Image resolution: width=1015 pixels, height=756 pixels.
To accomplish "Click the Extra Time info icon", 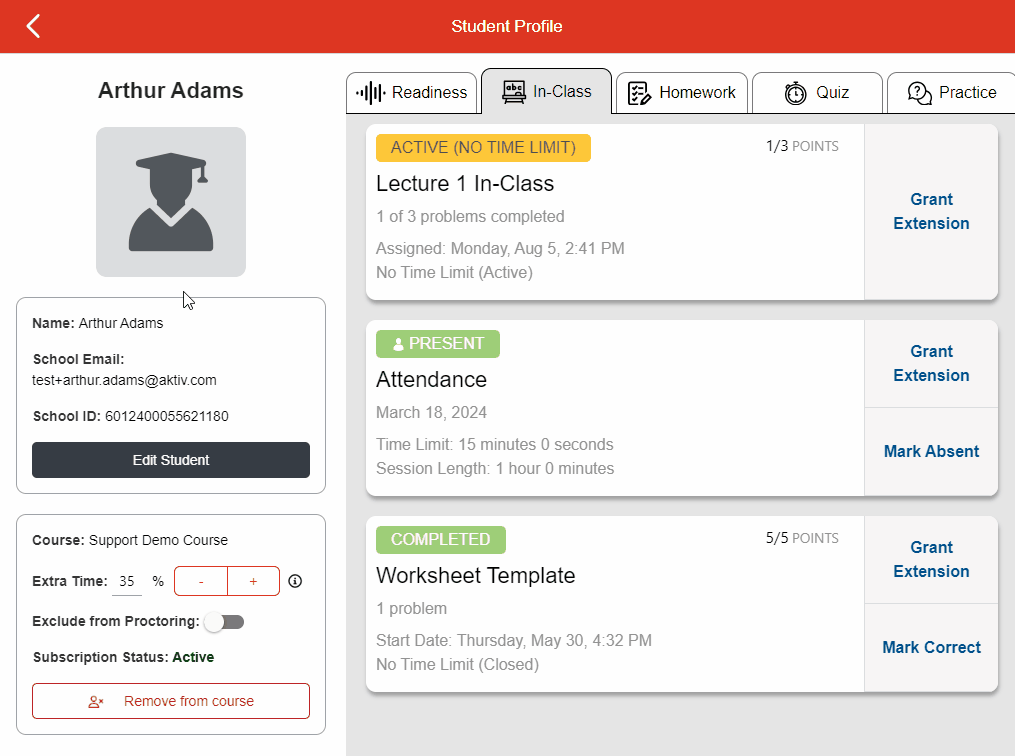I will (295, 581).
